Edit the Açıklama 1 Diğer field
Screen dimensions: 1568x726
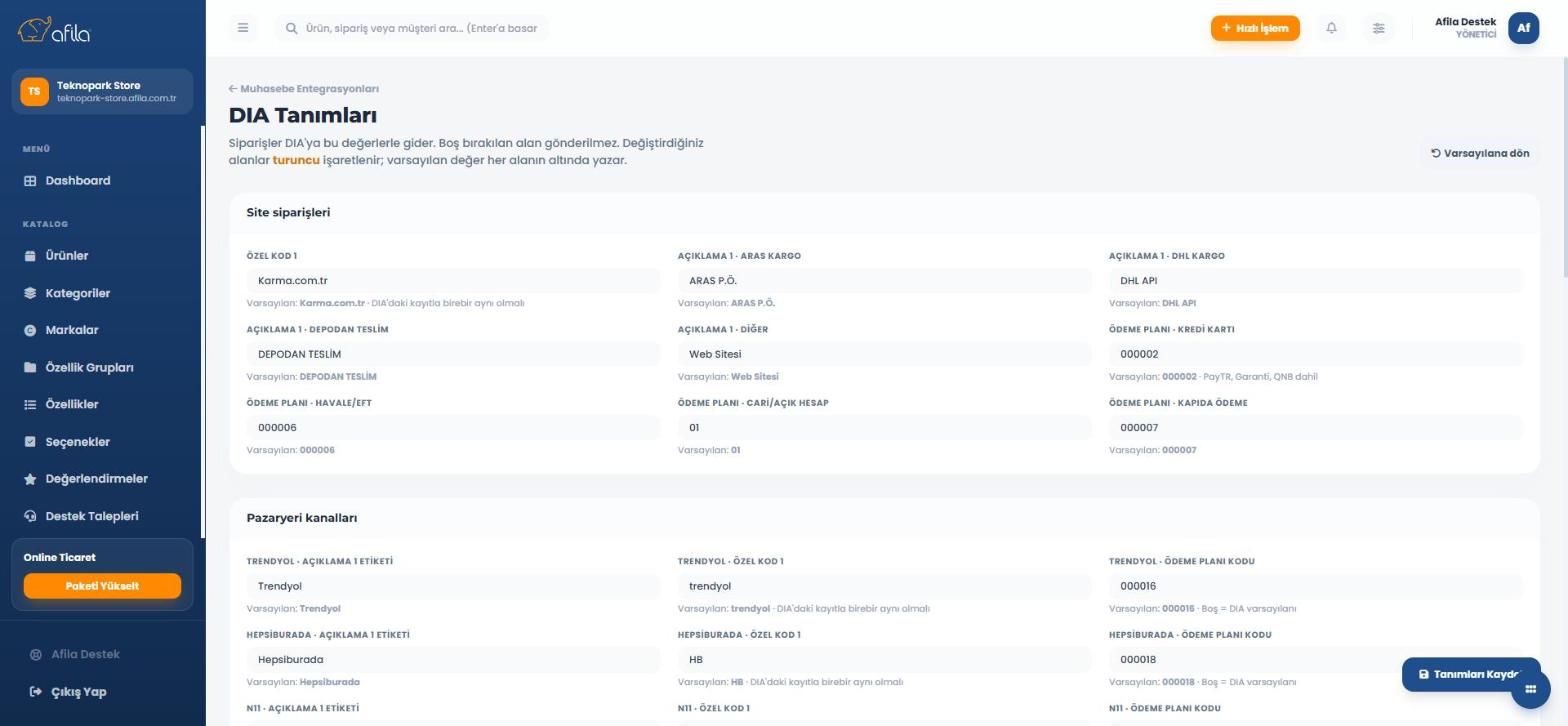tap(884, 354)
